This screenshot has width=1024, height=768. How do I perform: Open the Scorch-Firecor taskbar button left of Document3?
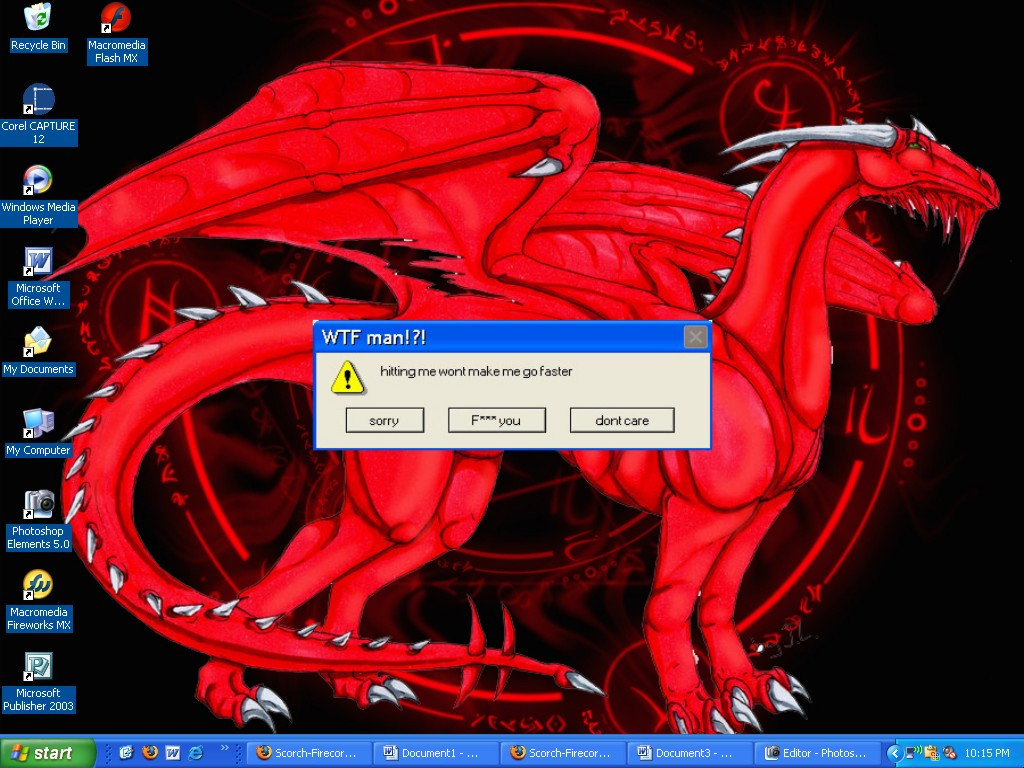[x=564, y=753]
